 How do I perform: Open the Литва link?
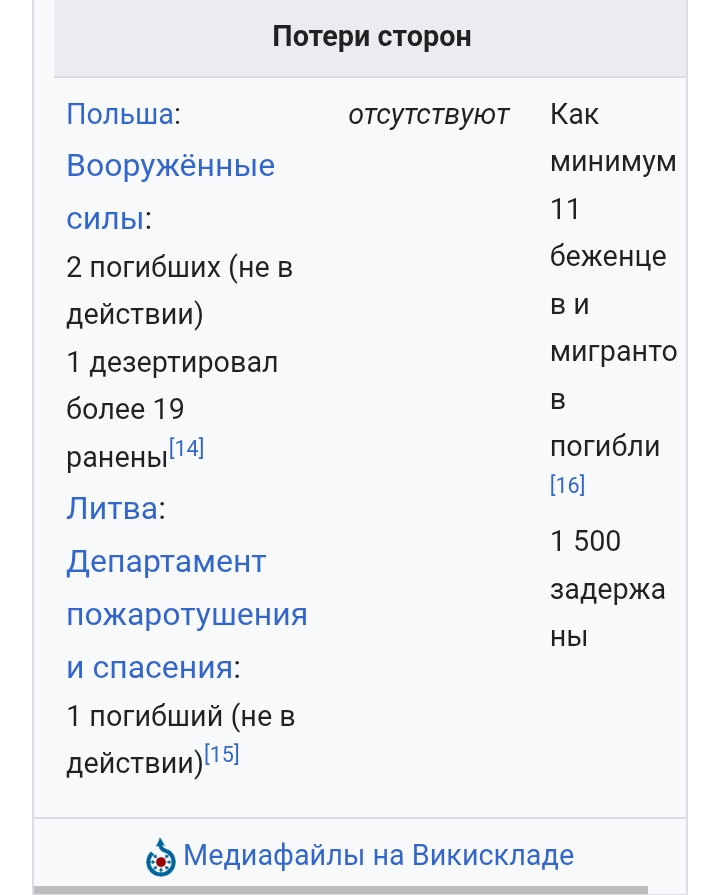click(x=112, y=508)
